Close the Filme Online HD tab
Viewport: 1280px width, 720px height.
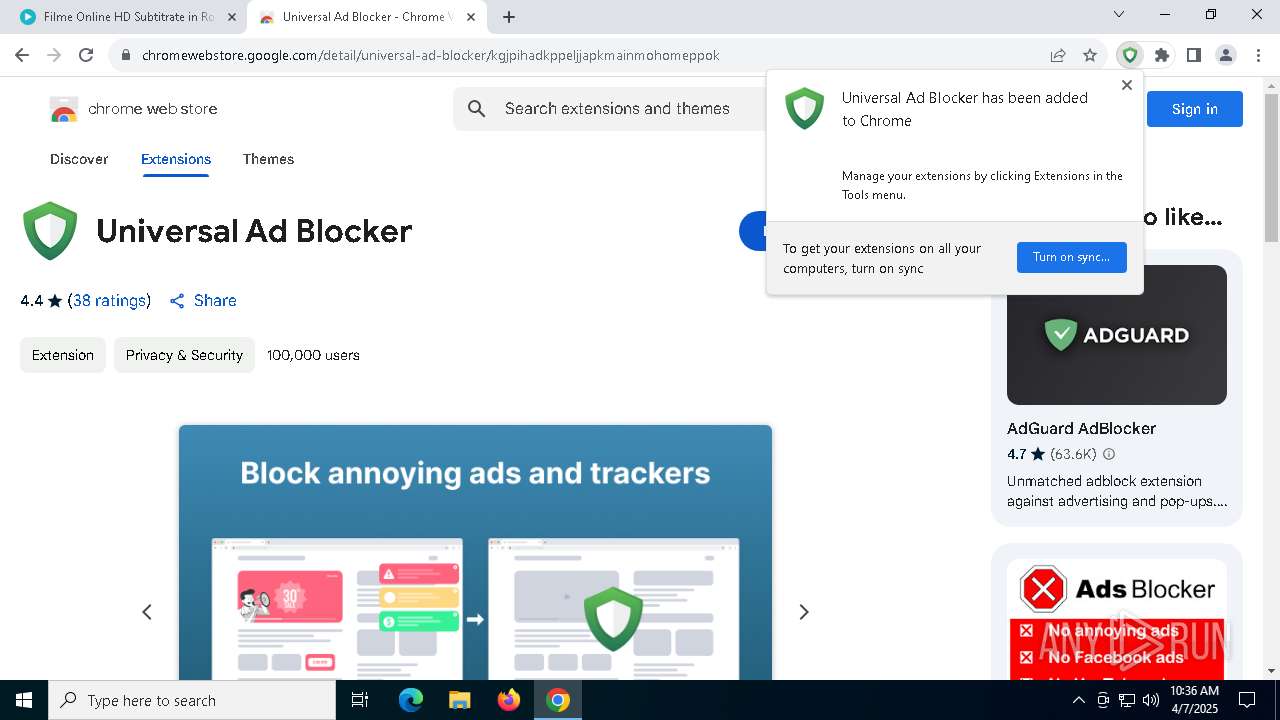[232, 17]
